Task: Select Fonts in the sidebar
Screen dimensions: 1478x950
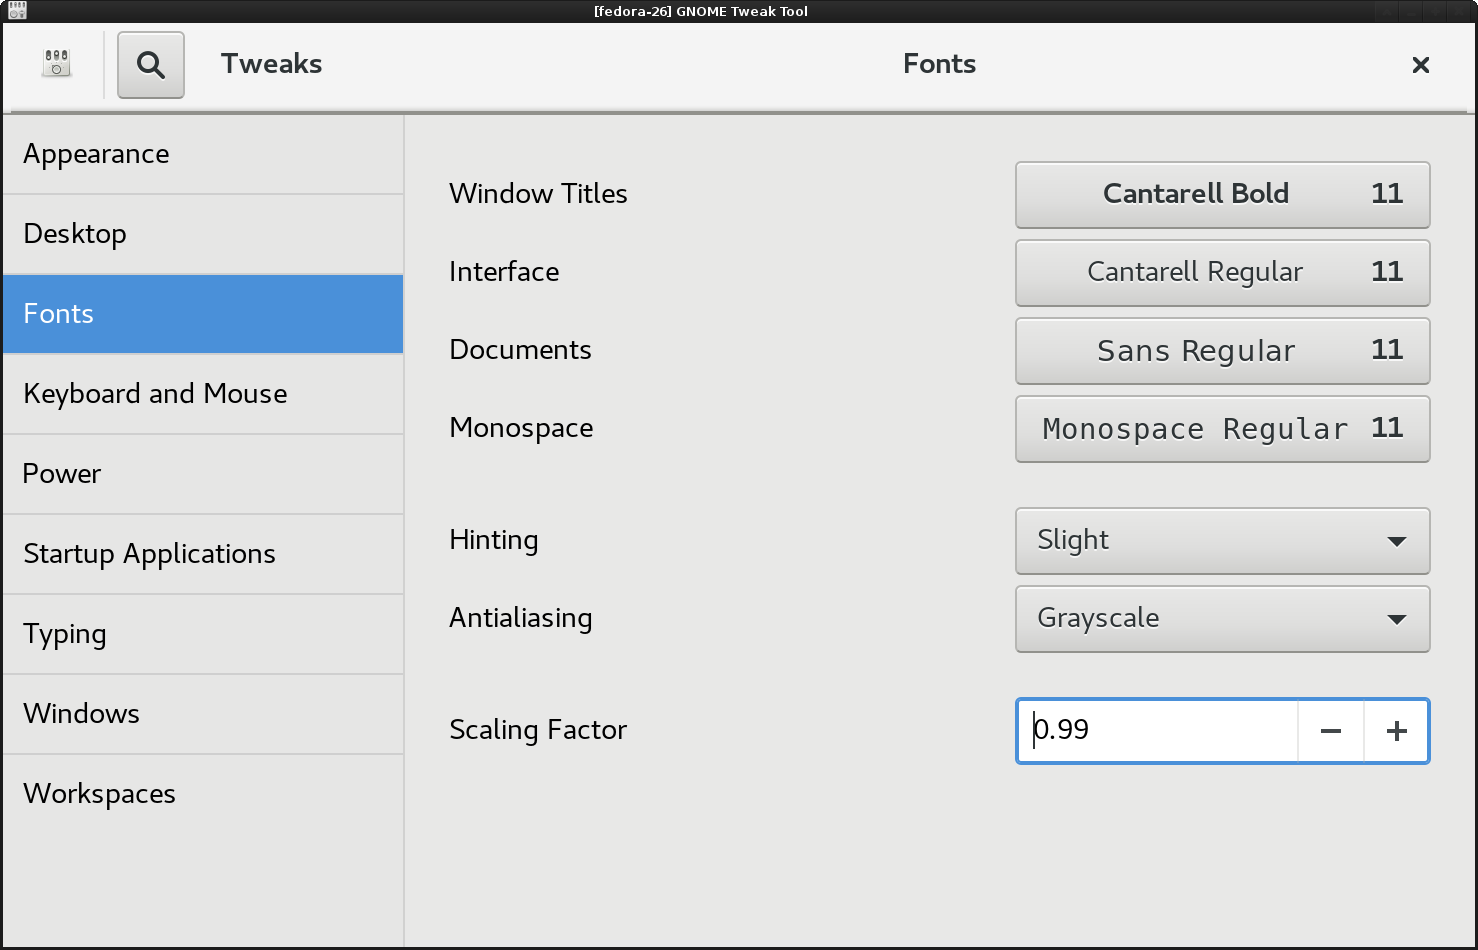Action: coord(203,314)
